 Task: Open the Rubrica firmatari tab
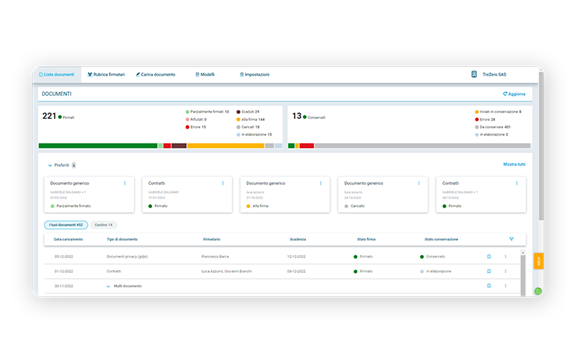106,75
